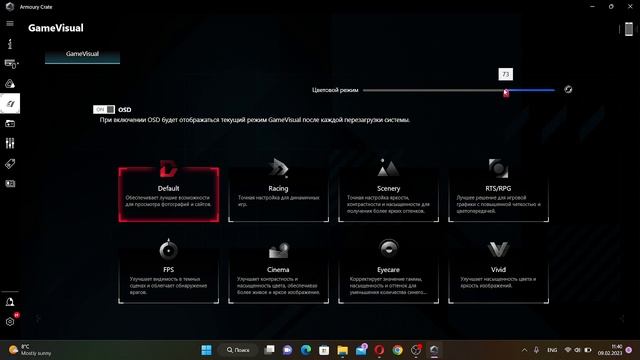
Task: Open the Mail app in the taskbar
Action: point(361,350)
